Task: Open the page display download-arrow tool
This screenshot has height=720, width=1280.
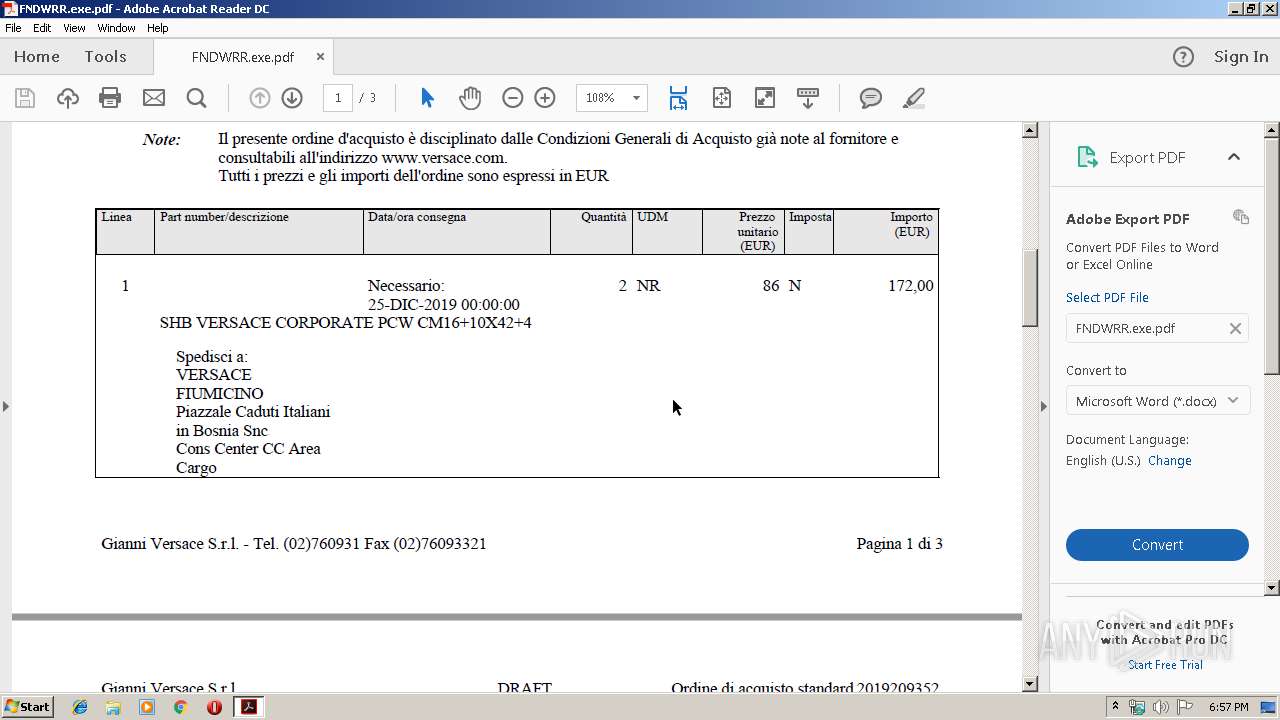Action: click(808, 98)
